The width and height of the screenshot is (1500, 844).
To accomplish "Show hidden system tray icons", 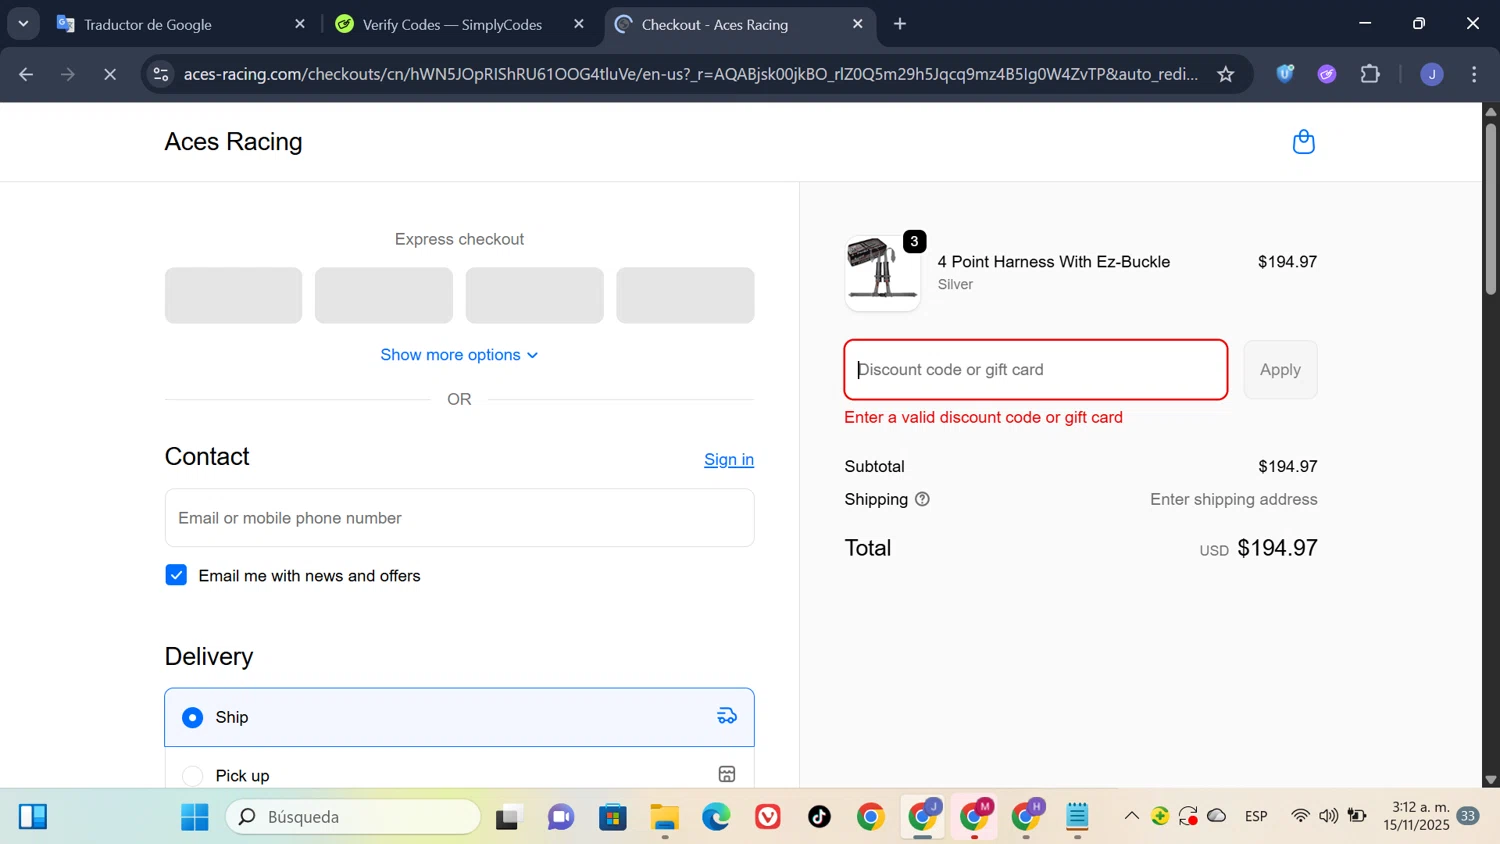I will pyautogui.click(x=1131, y=817).
